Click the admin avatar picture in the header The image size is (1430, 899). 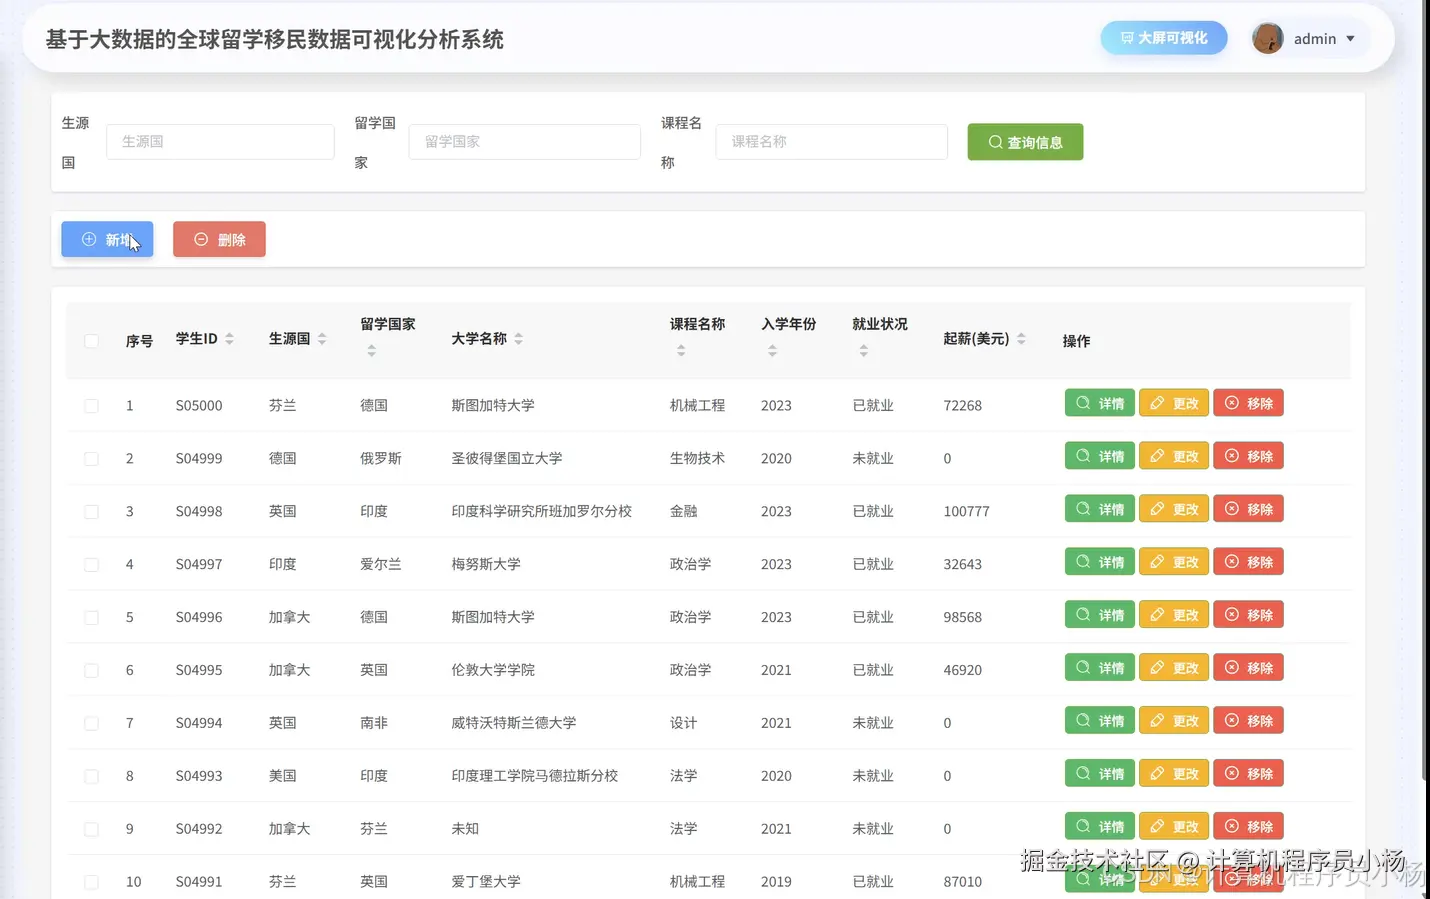click(x=1267, y=37)
